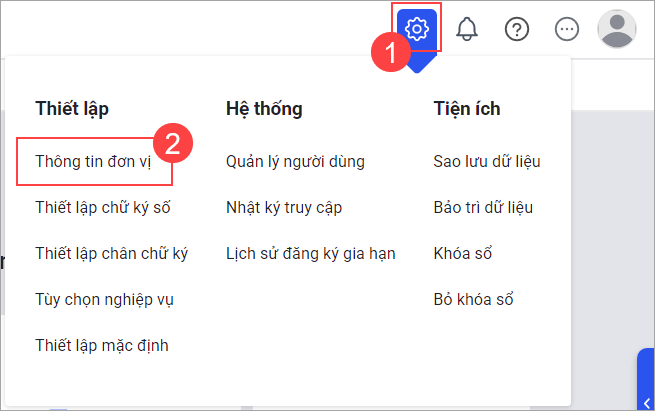Expand the blue side panel arrow
Viewport: 655px width, 411px height.
pos(646,402)
